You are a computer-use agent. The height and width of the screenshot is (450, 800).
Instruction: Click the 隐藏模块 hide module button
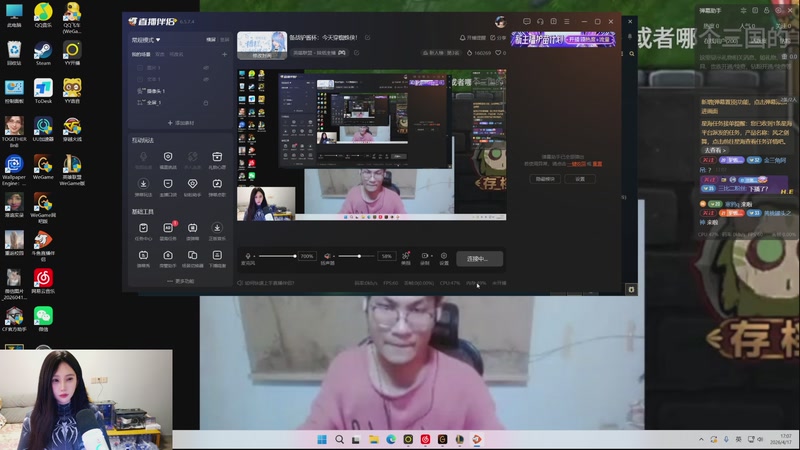(545, 179)
